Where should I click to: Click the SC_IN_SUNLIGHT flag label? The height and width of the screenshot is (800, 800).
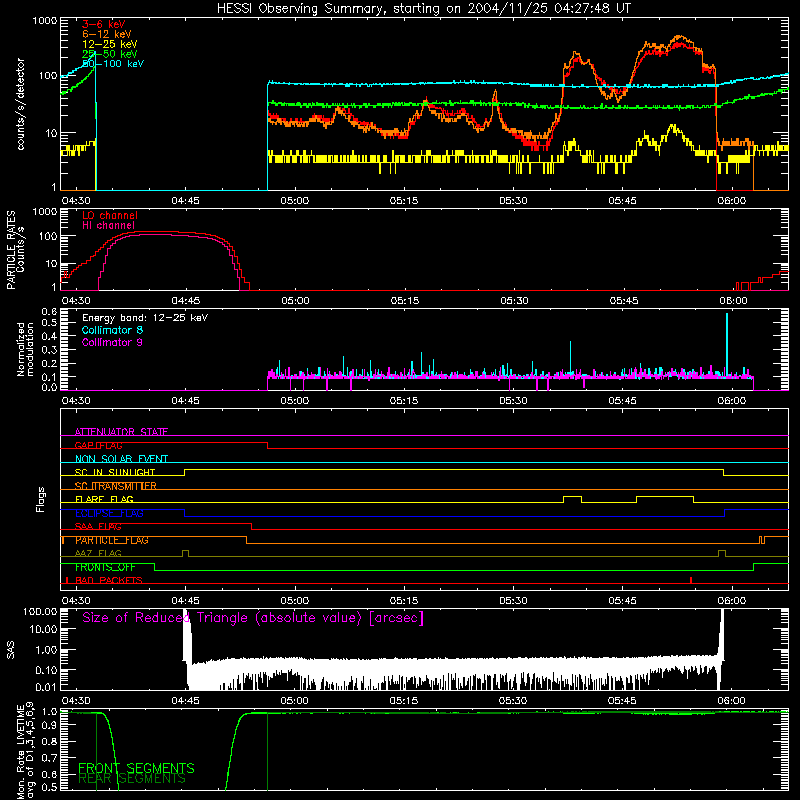pos(115,472)
